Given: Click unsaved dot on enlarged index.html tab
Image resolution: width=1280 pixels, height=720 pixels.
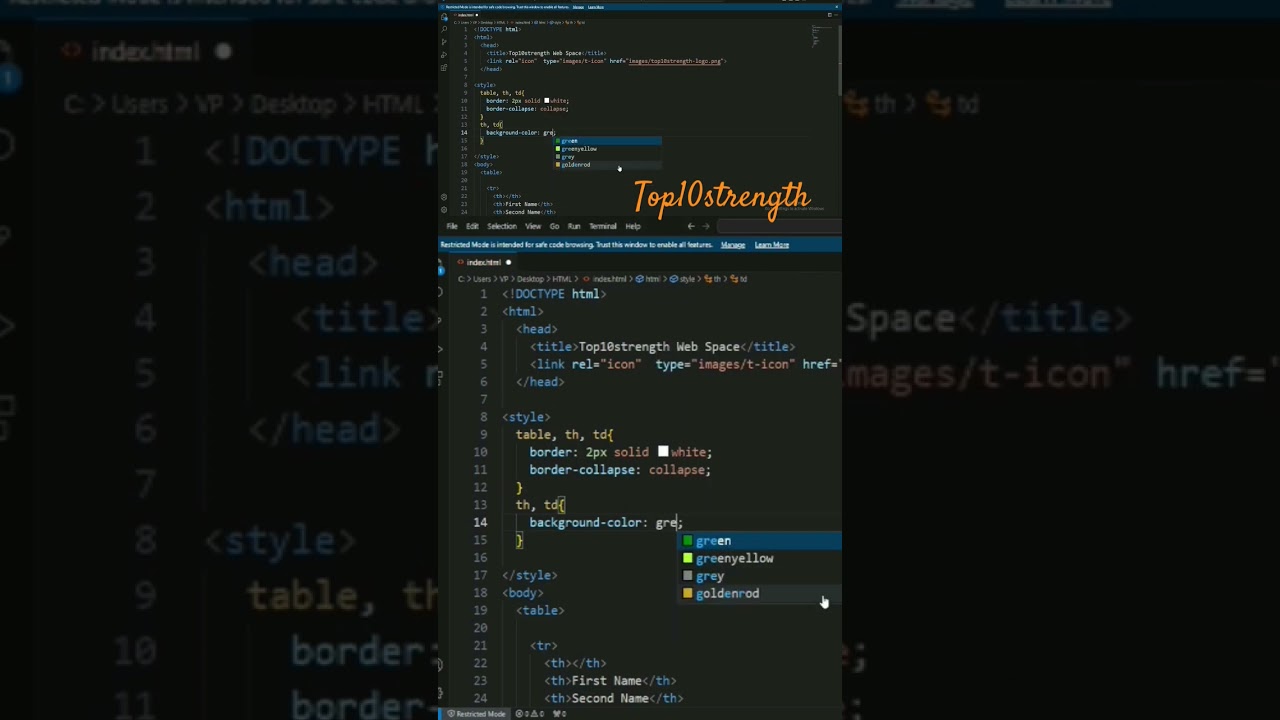Looking at the screenshot, I should click(508, 262).
